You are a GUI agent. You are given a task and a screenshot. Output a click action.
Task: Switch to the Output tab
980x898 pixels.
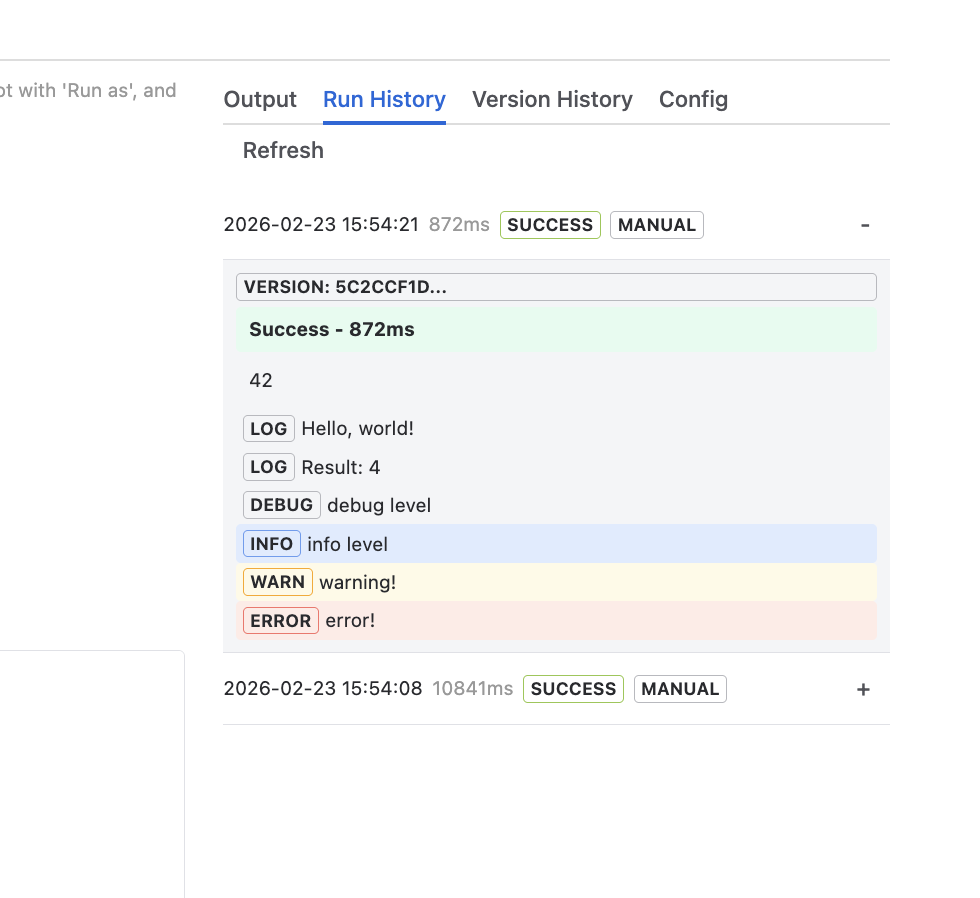(x=260, y=100)
